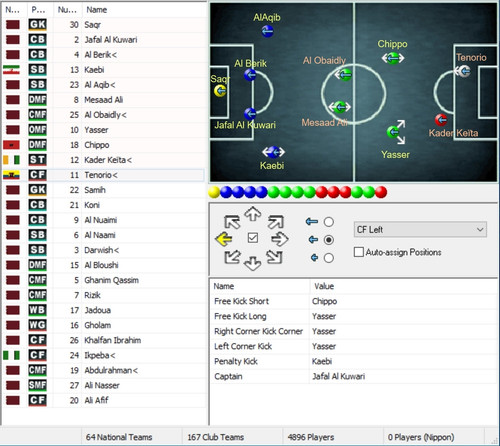Screen dimensions: 500x446
Task: Click the up-right diagonal movement arrow
Action: coord(275,222)
